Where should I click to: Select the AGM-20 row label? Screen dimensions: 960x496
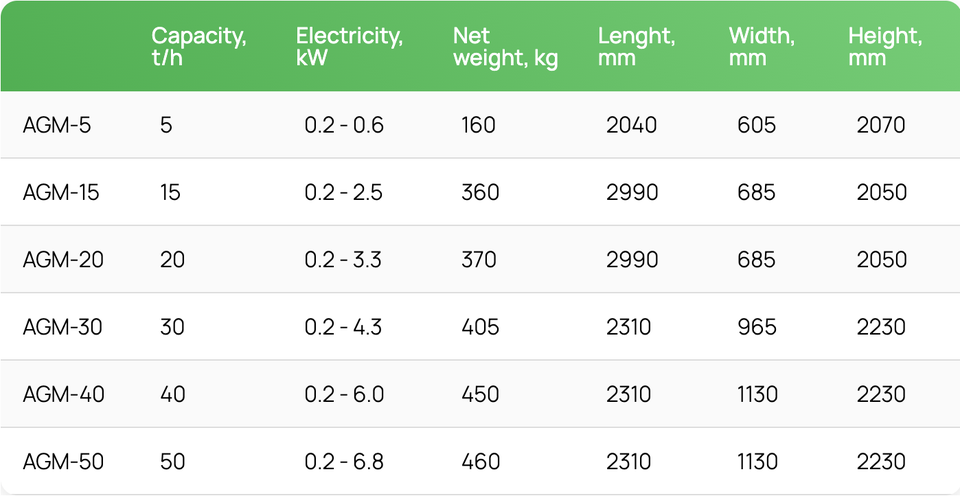pos(63,260)
